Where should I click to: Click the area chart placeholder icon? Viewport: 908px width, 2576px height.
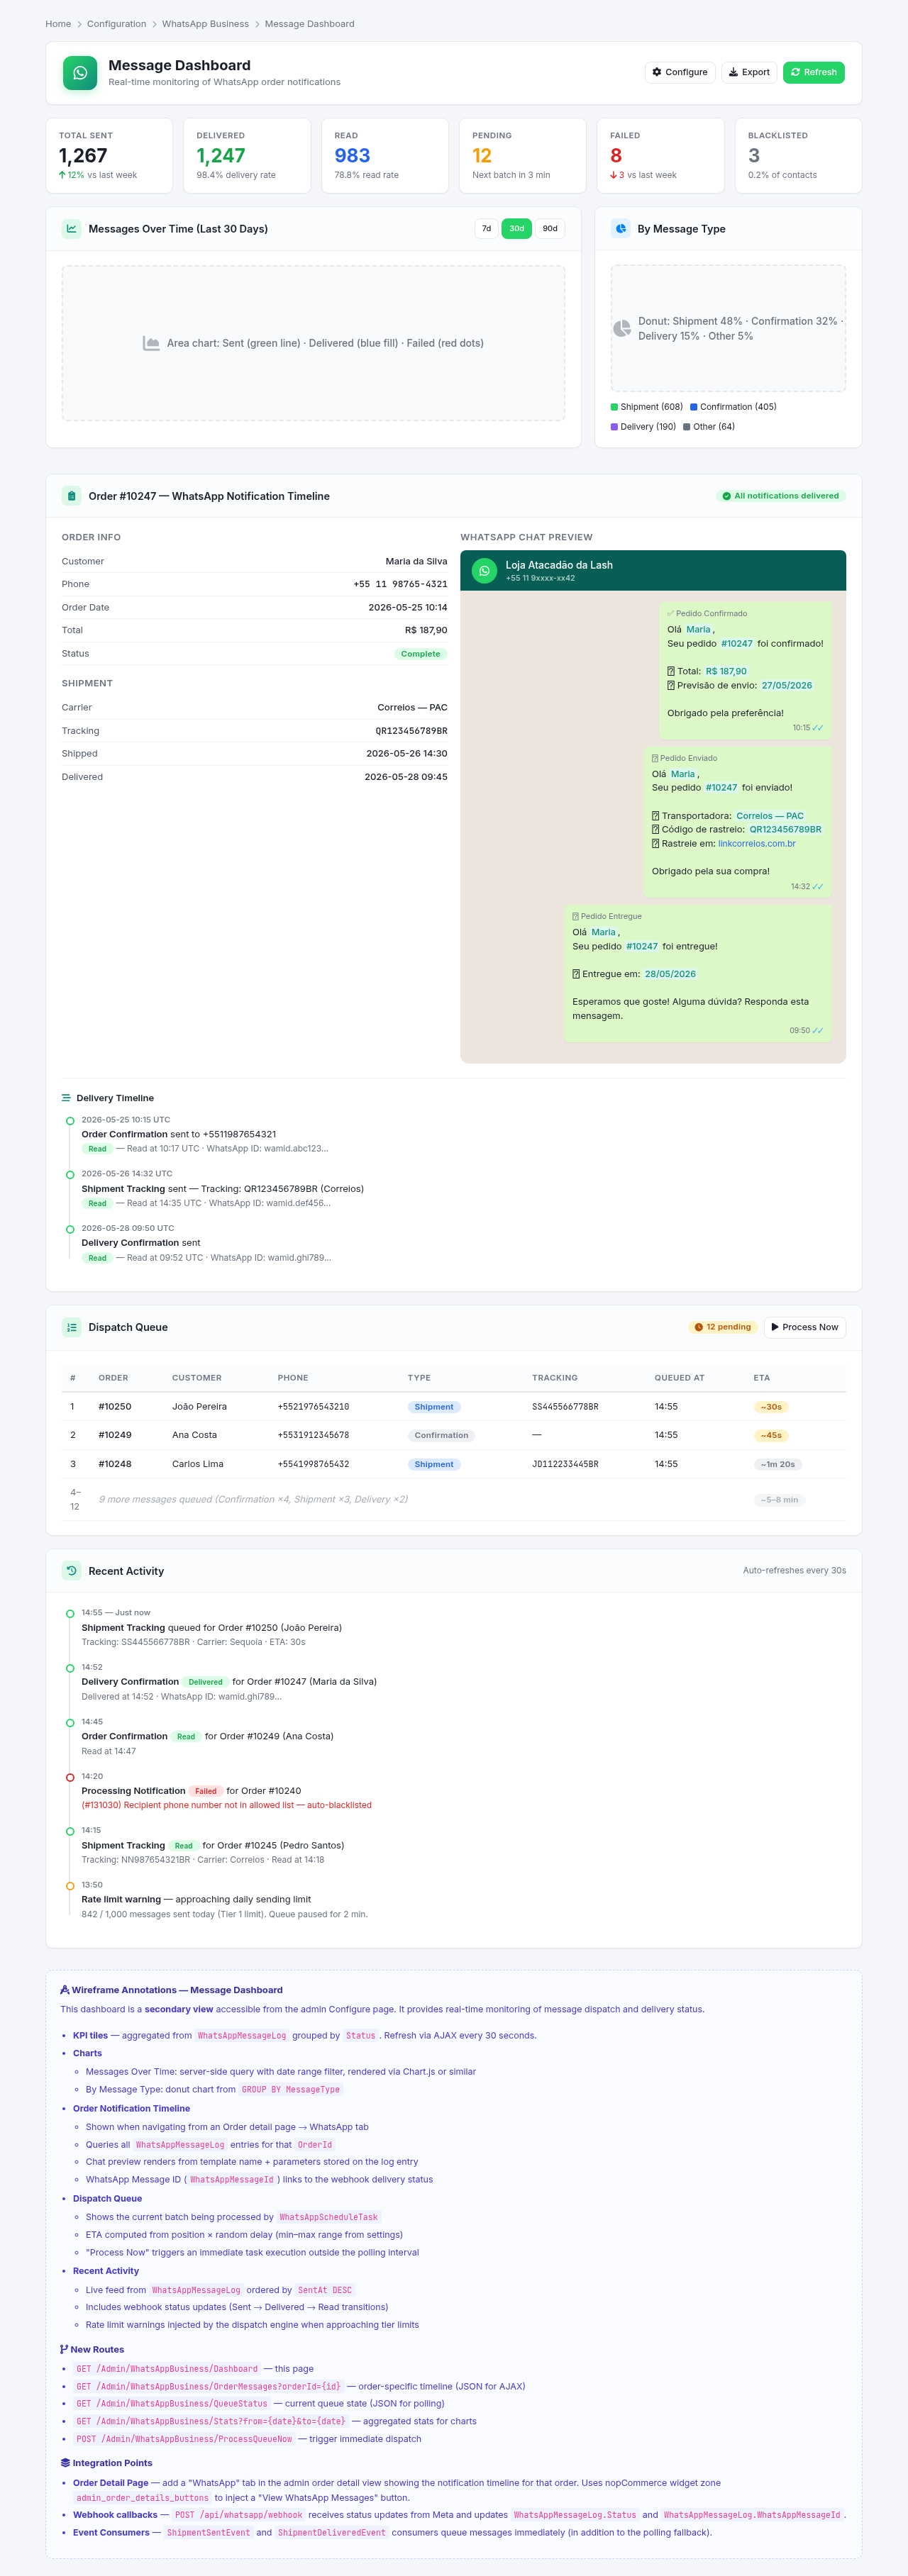click(151, 343)
